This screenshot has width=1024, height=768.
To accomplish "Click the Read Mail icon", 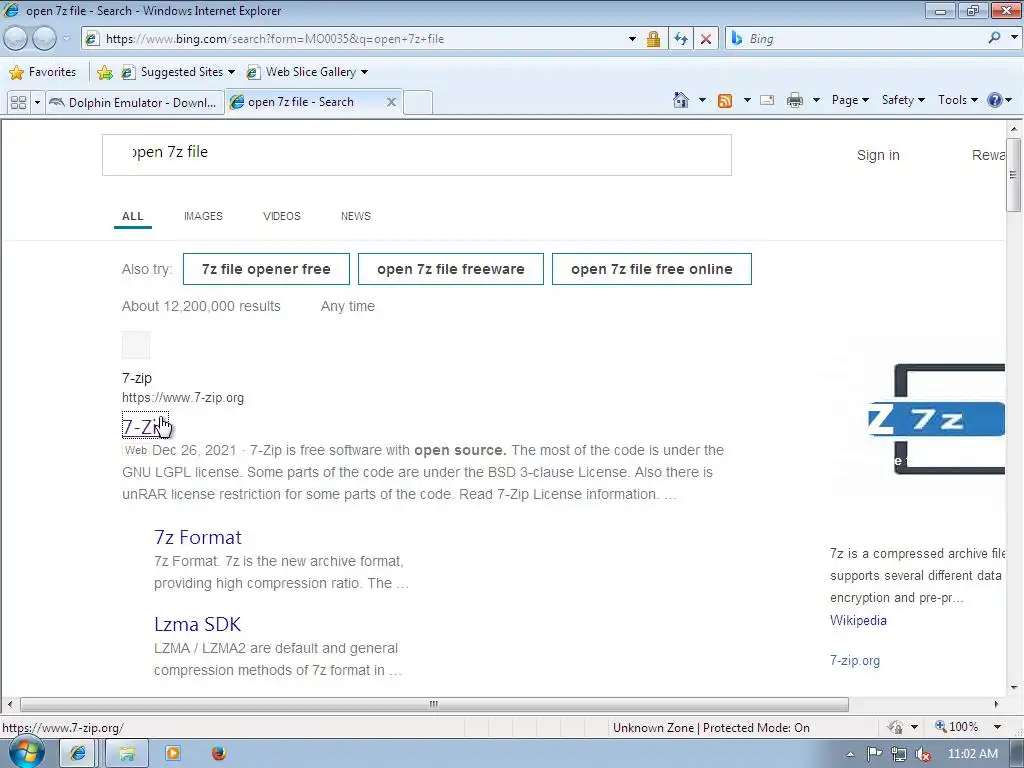I will tap(767, 100).
